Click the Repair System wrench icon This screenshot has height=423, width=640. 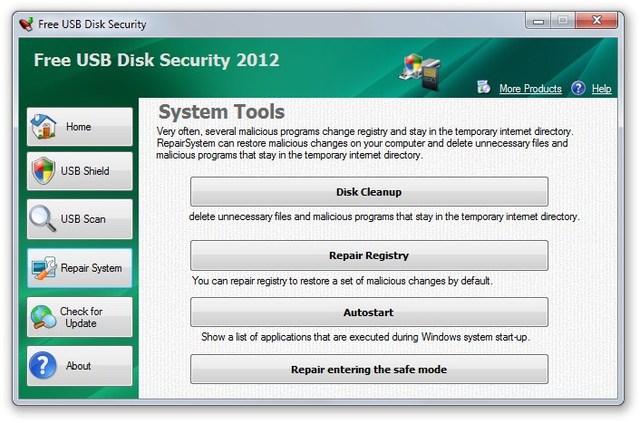point(44,268)
